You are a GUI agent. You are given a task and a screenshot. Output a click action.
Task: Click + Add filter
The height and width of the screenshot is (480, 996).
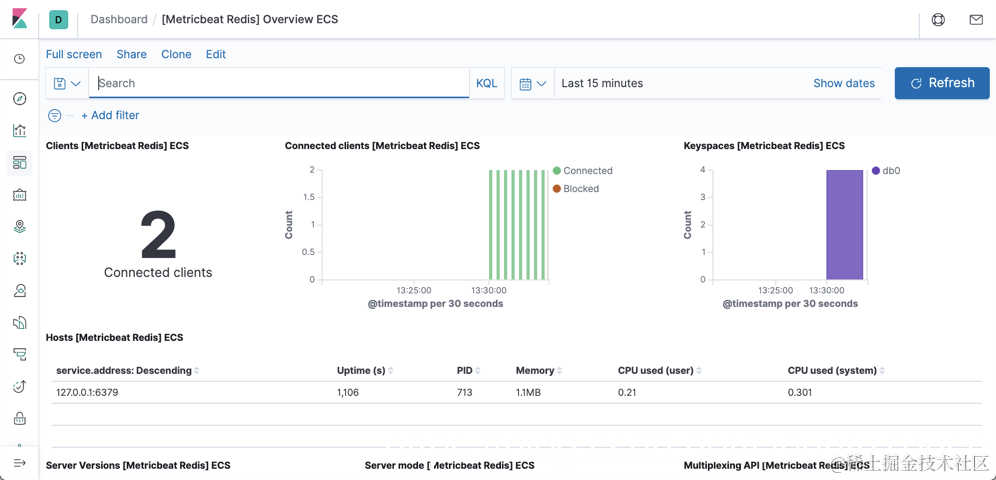point(110,115)
